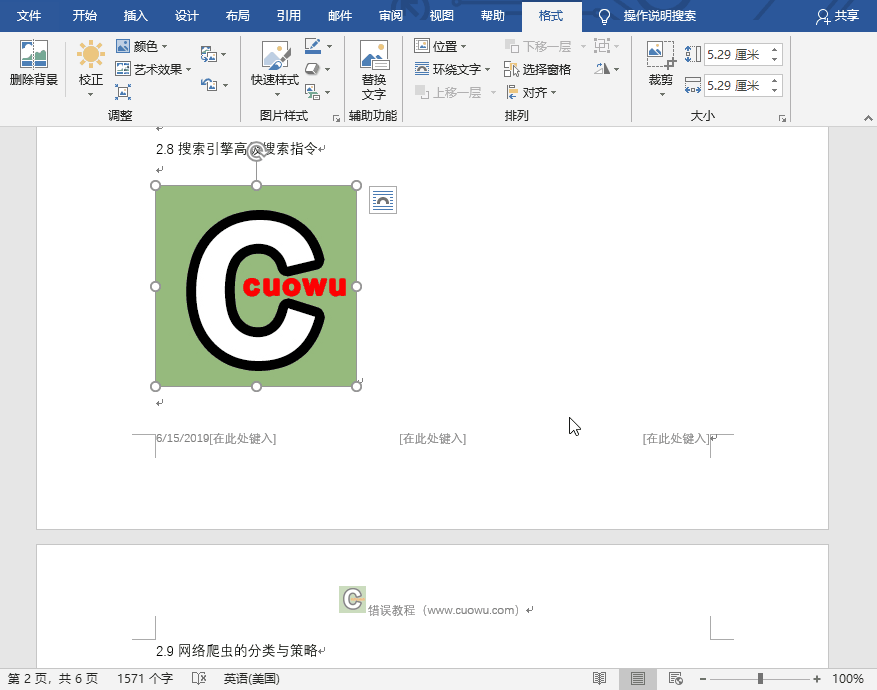Collapse the ribbon with the chevron

[867, 118]
